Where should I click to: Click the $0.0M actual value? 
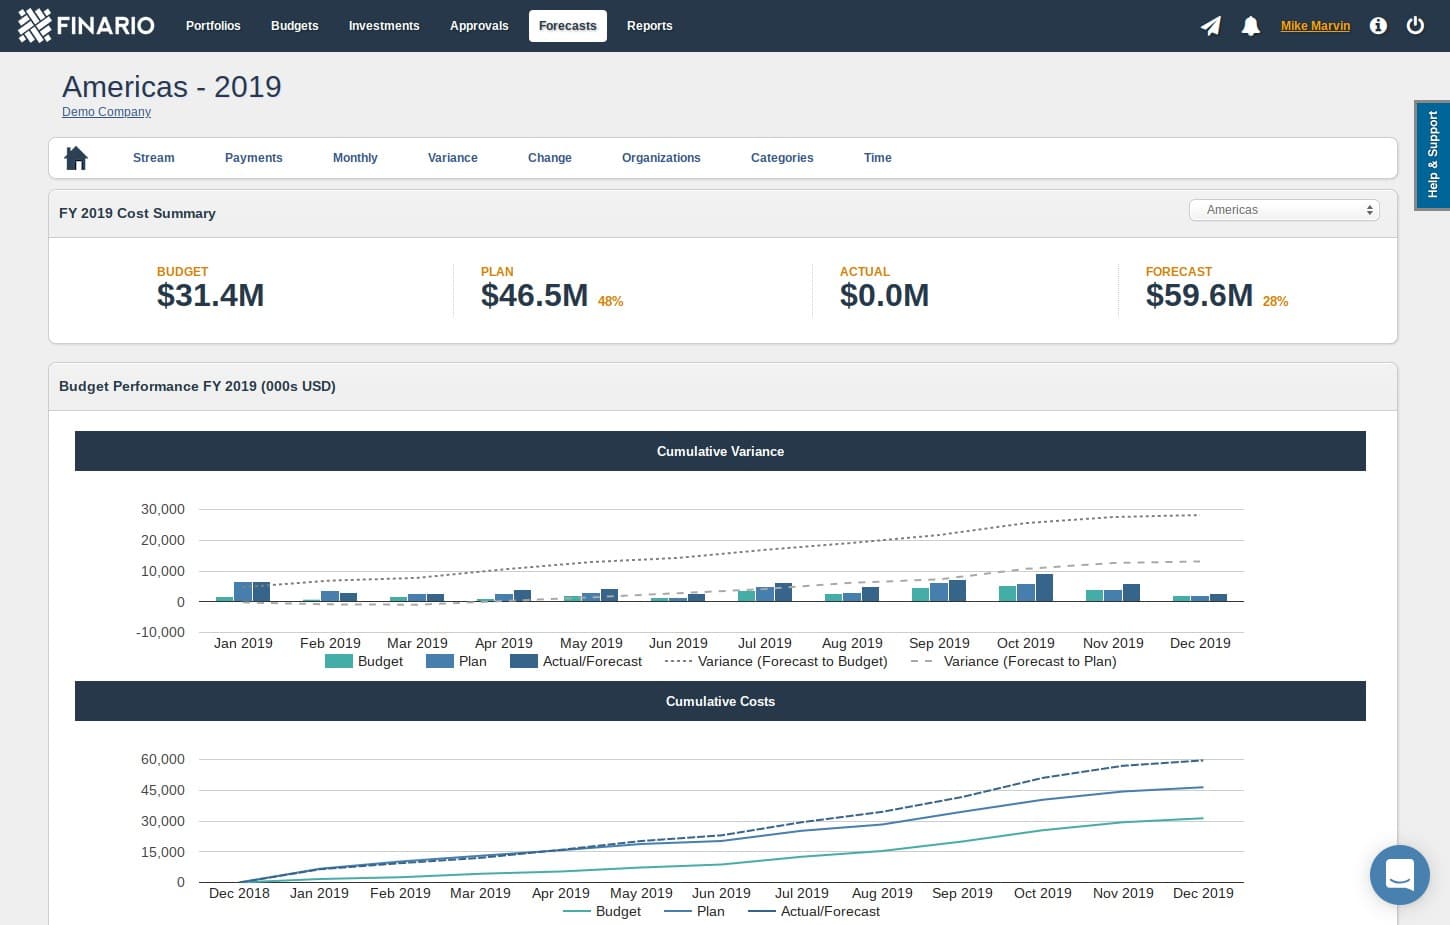[884, 295]
